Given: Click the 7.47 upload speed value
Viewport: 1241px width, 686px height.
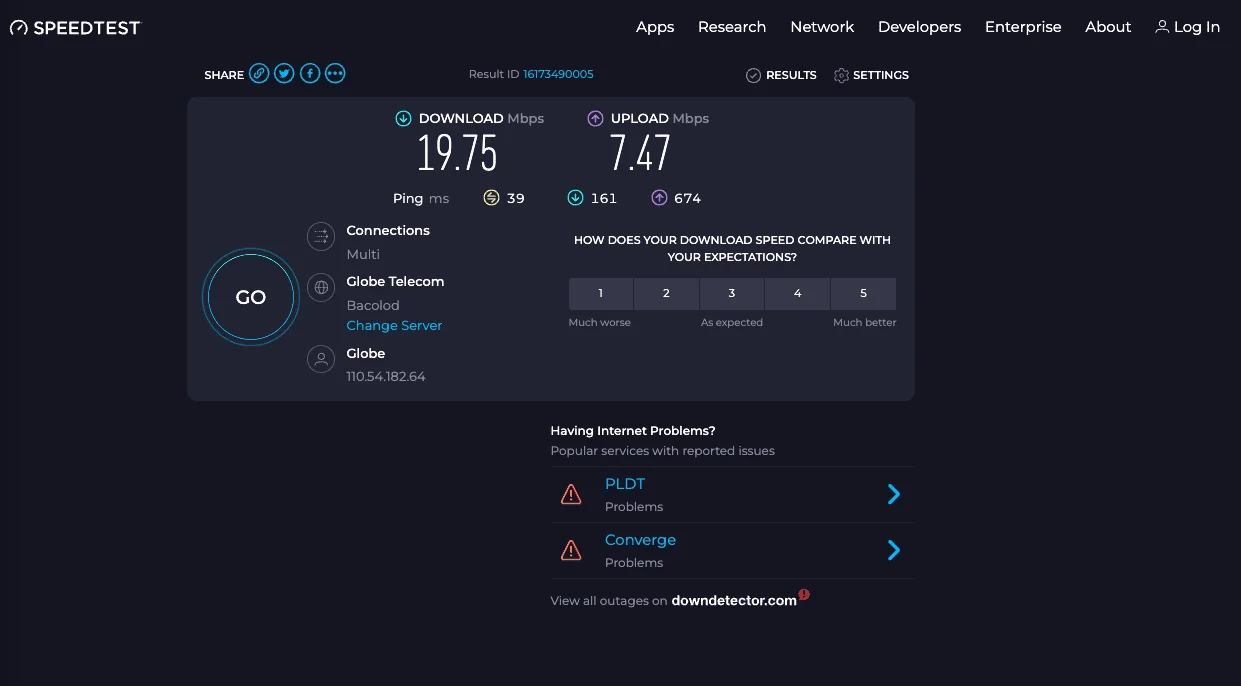Looking at the screenshot, I should pyautogui.click(x=640, y=153).
